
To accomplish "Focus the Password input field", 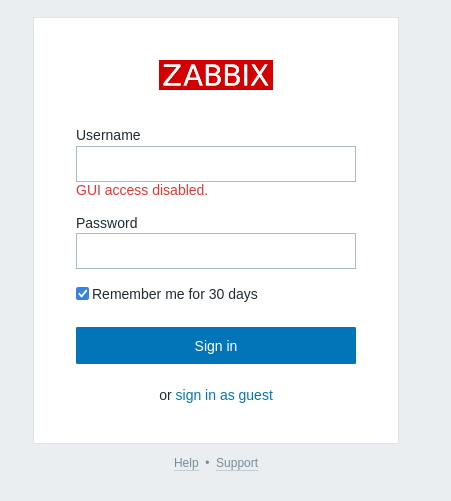I will [216, 251].
